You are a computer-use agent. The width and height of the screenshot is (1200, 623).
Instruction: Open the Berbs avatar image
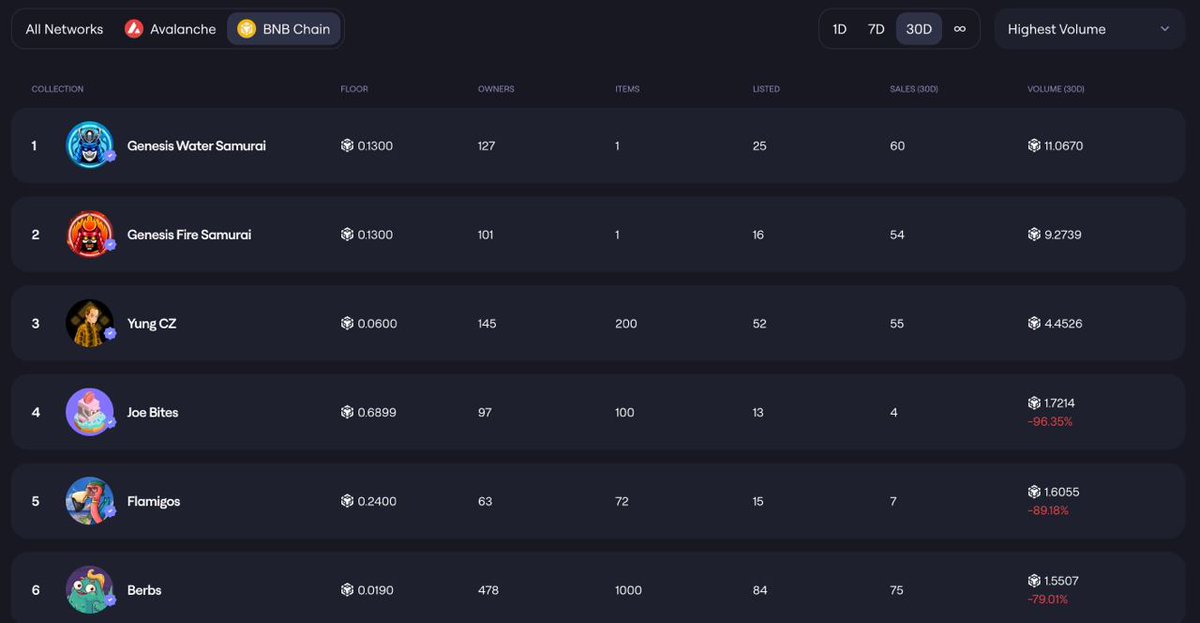(90, 590)
